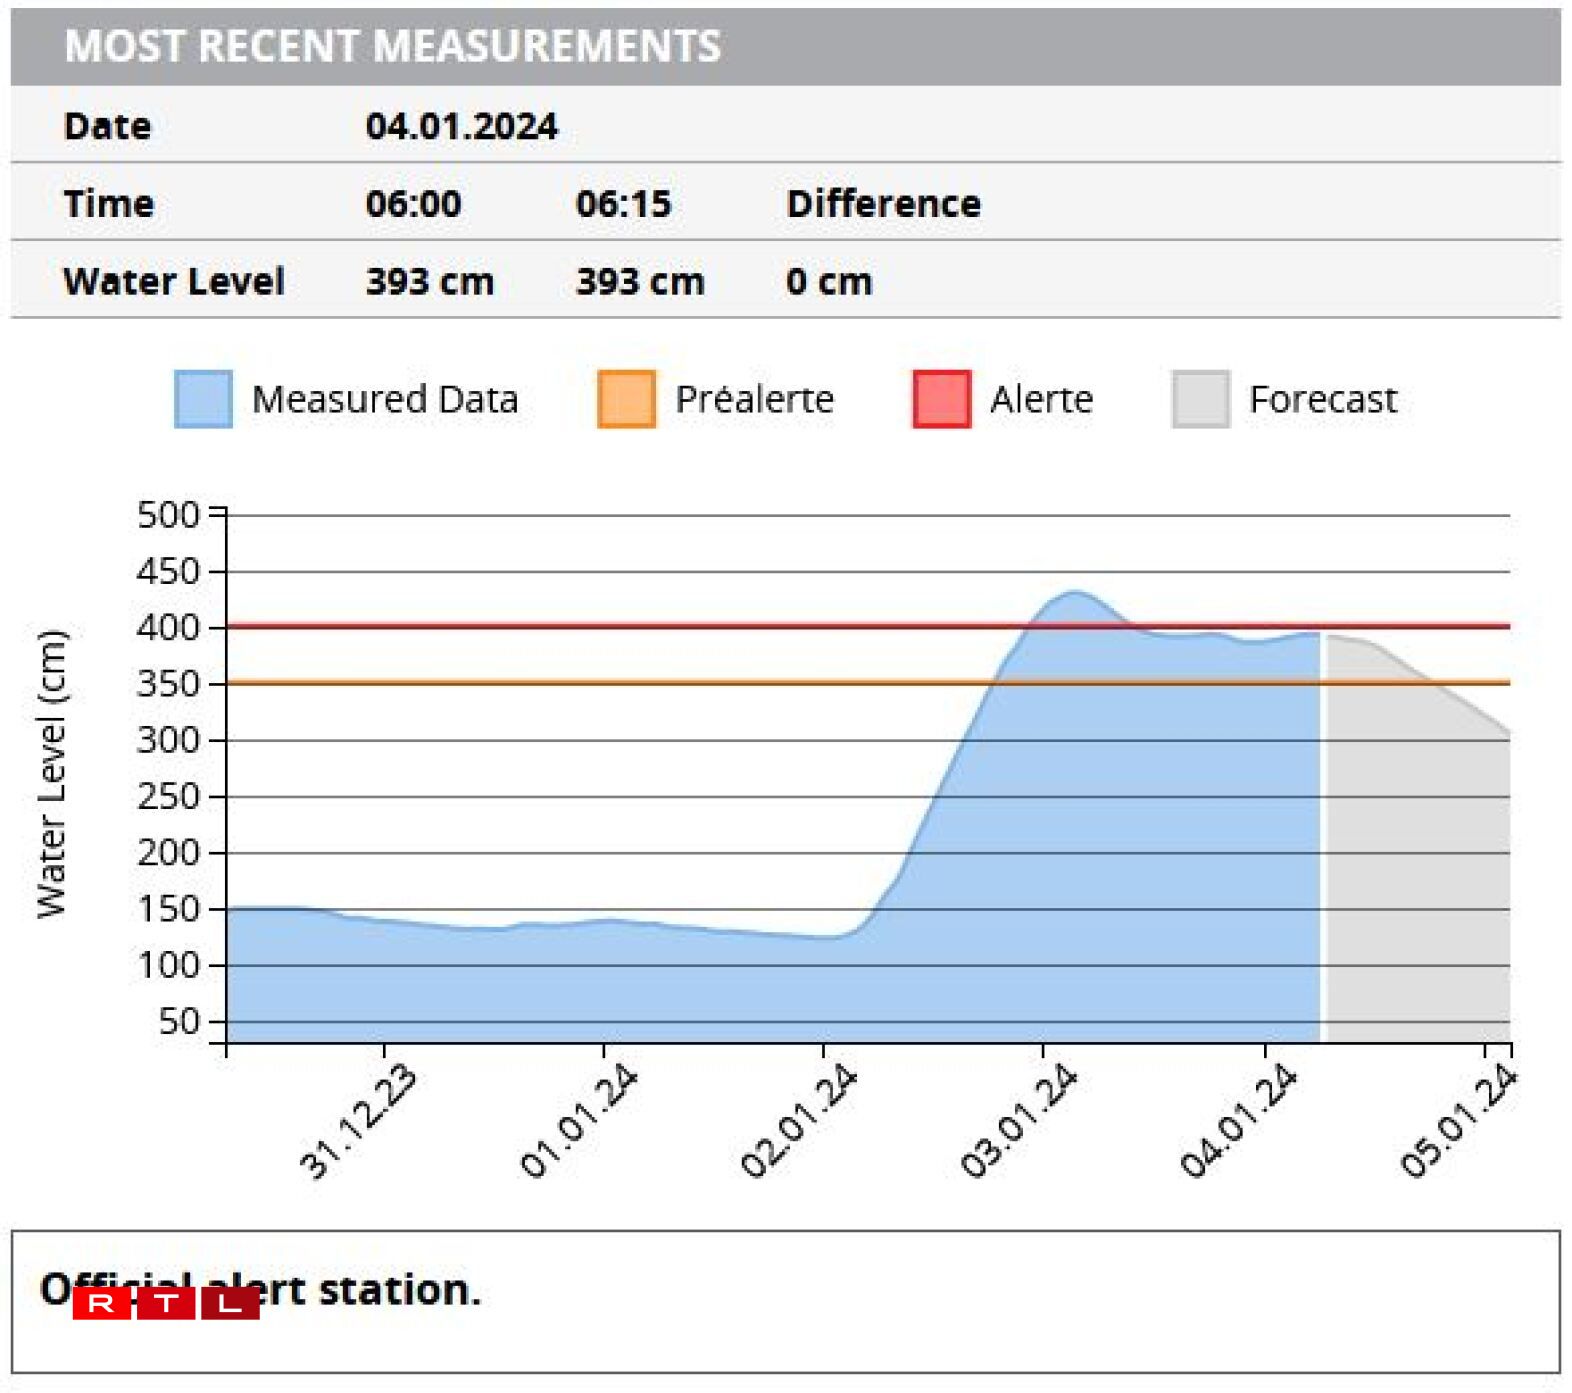The height and width of the screenshot is (1393, 1572).
Task: Click the 31.12.23 x-axis date label
Action: [x=358, y=1121]
